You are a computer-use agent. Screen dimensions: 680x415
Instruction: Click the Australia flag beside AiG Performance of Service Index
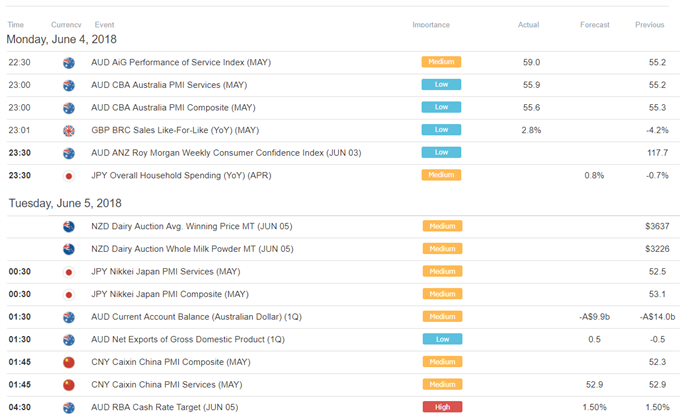point(69,63)
